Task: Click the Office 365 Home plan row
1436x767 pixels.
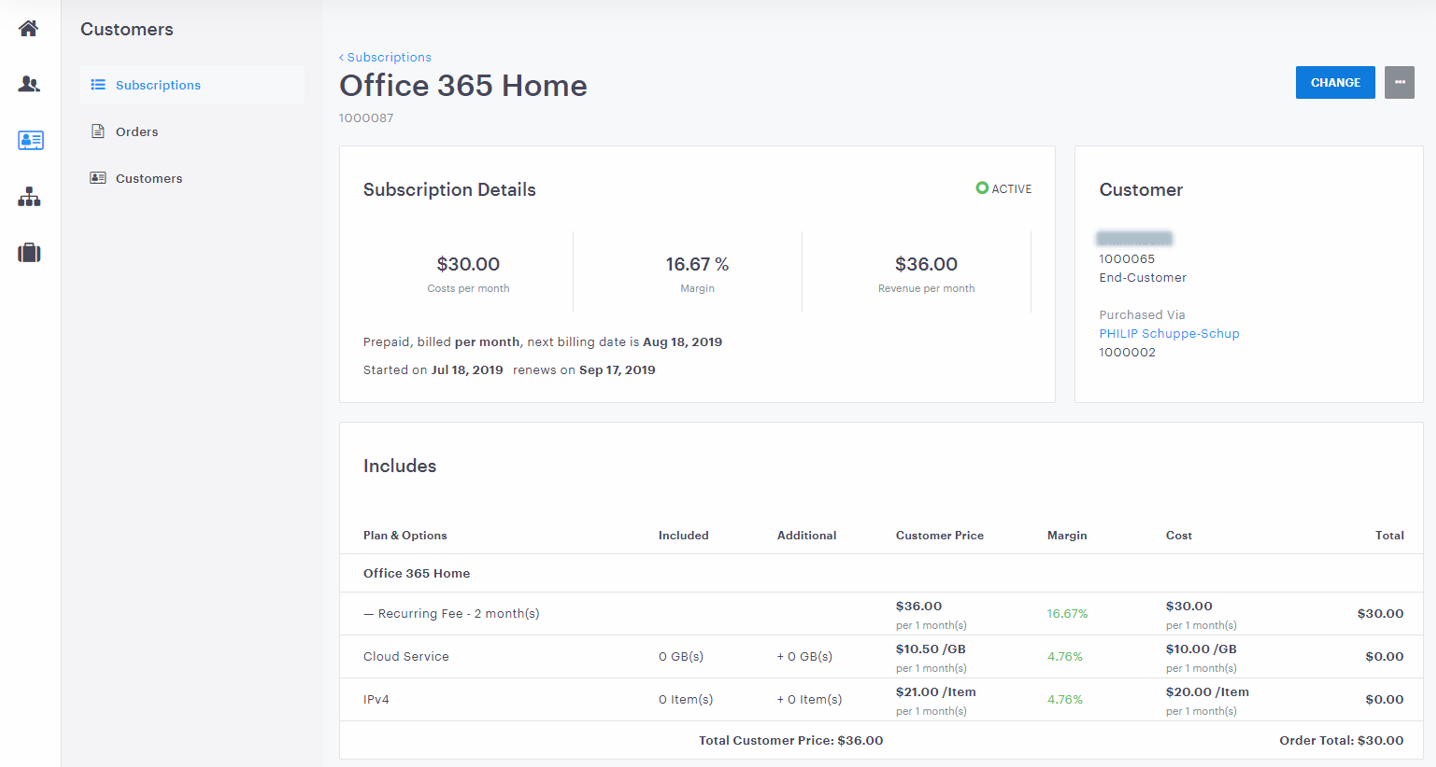Action: 881,573
